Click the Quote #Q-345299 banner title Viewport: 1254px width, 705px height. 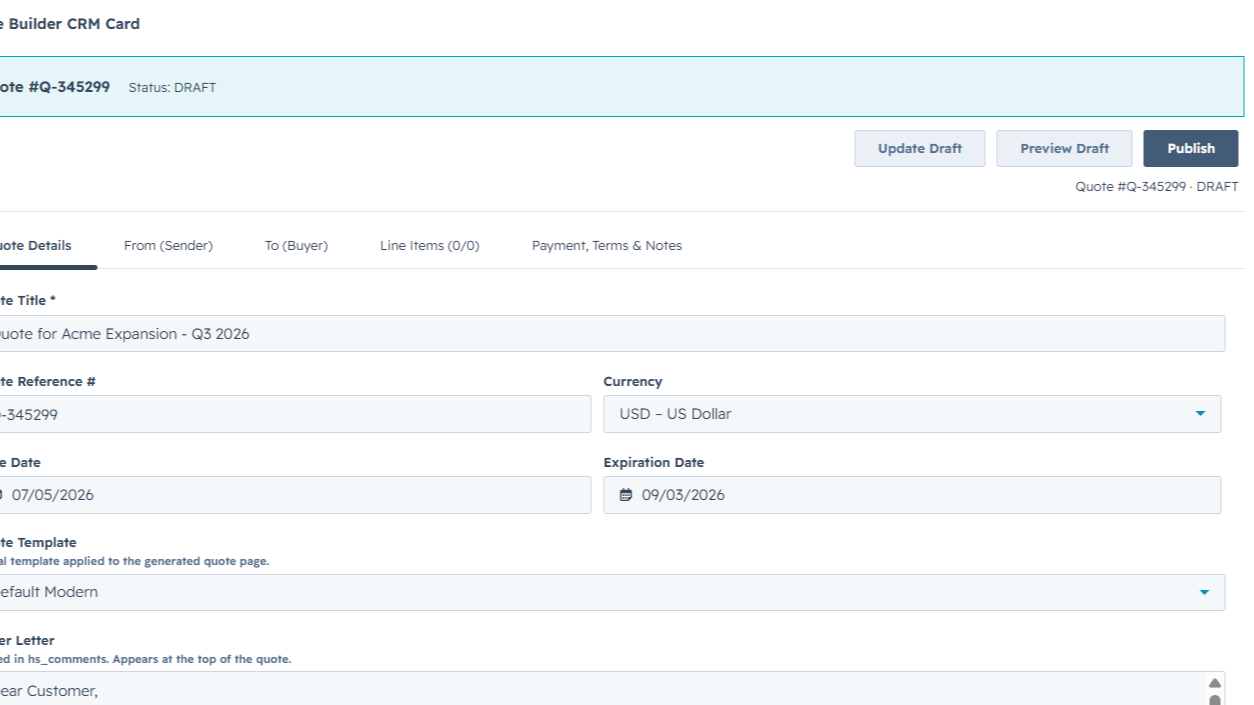coord(53,87)
